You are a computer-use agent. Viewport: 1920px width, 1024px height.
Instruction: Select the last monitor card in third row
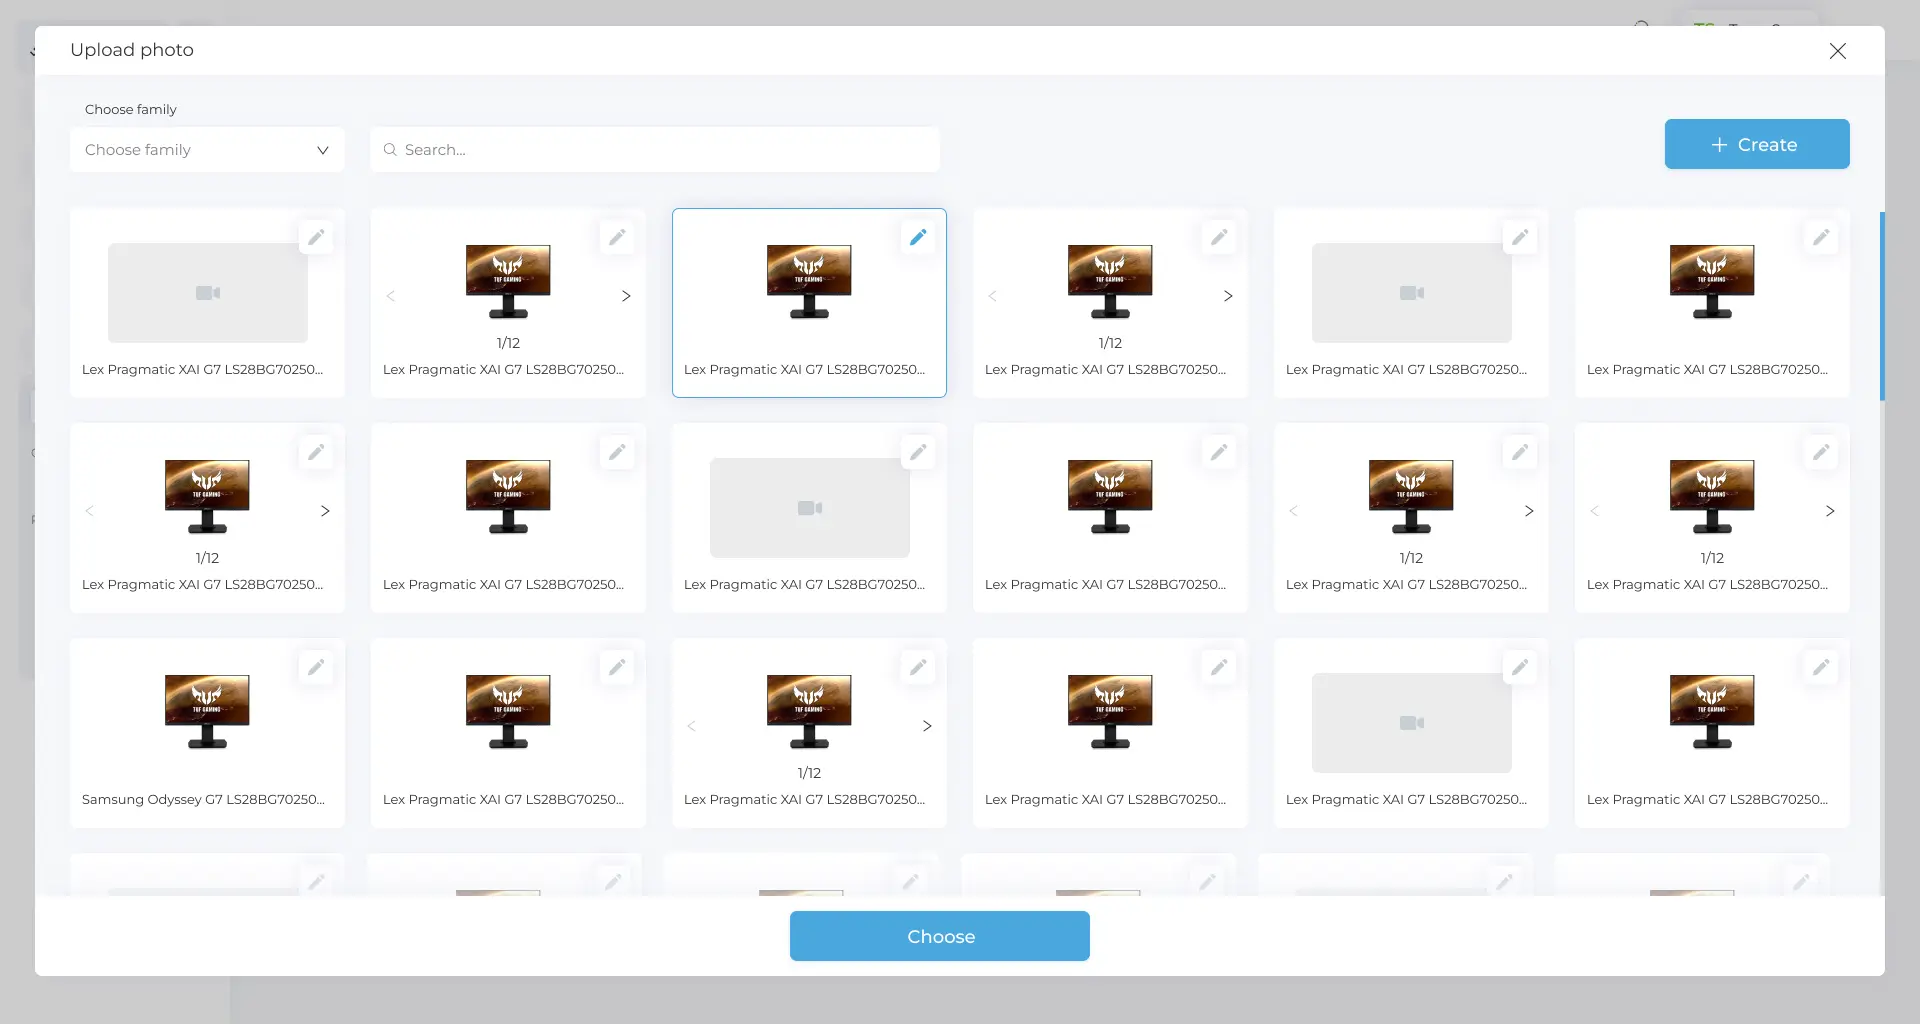(x=1711, y=712)
